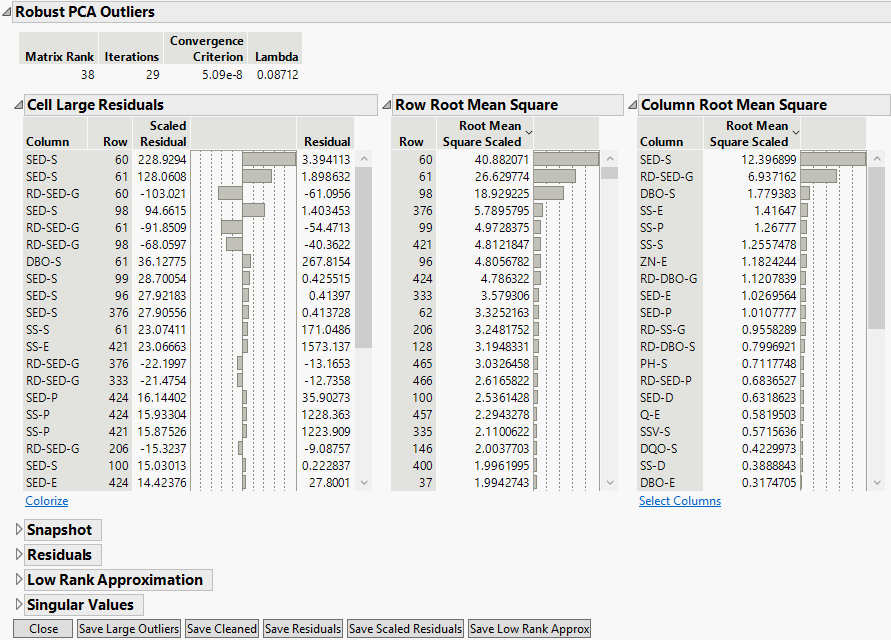This screenshot has width=891, height=640.
Task: Click the Colorize link
Action: point(46,500)
